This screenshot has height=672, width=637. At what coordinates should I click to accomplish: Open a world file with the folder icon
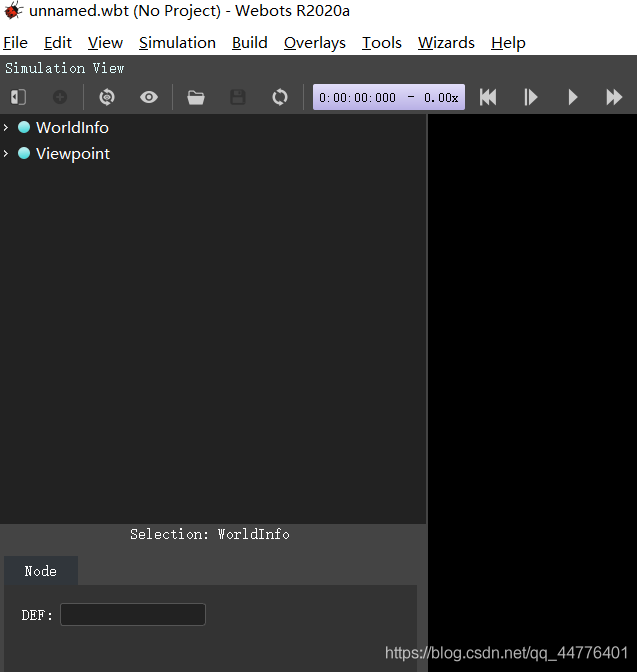click(x=196, y=97)
